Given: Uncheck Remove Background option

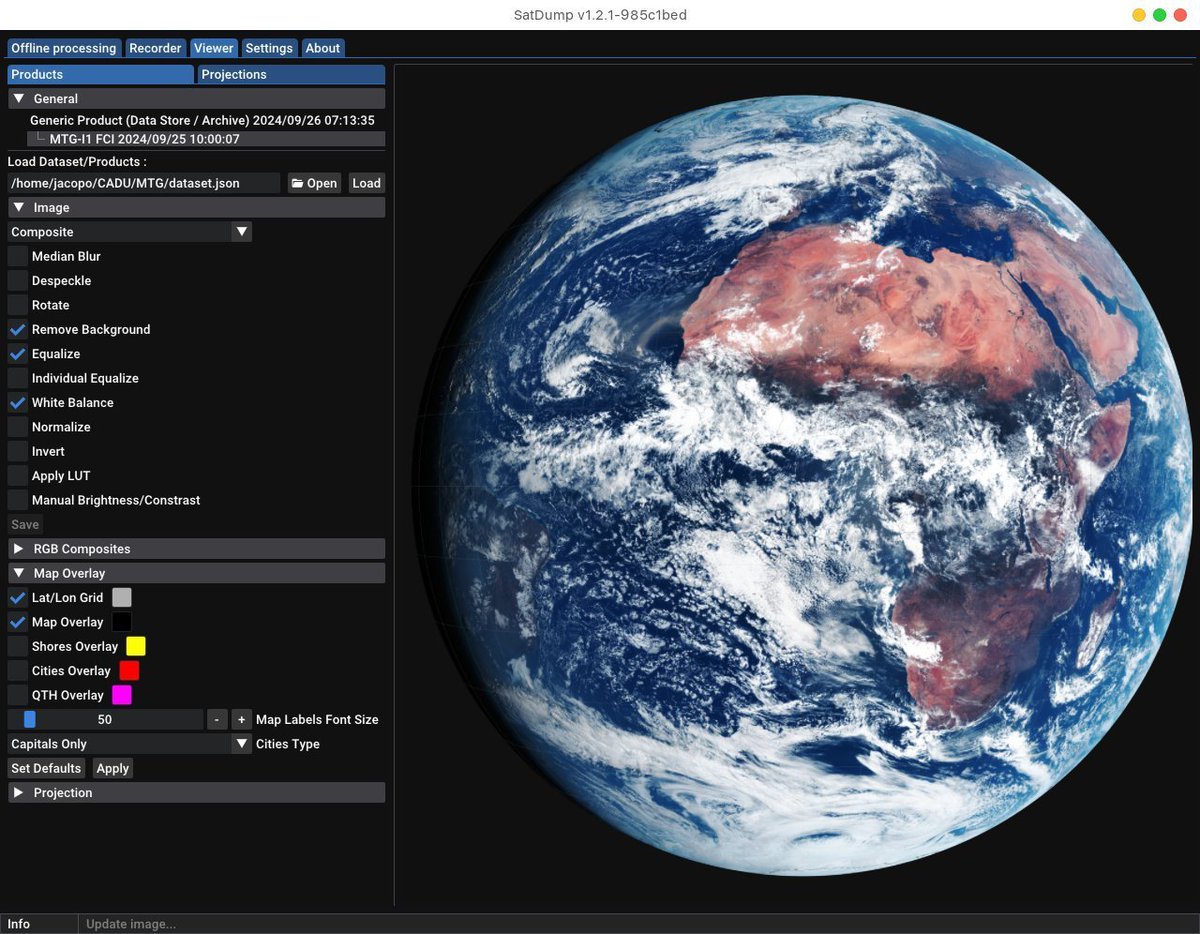Looking at the screenshot, I should [x=18, y=330].
